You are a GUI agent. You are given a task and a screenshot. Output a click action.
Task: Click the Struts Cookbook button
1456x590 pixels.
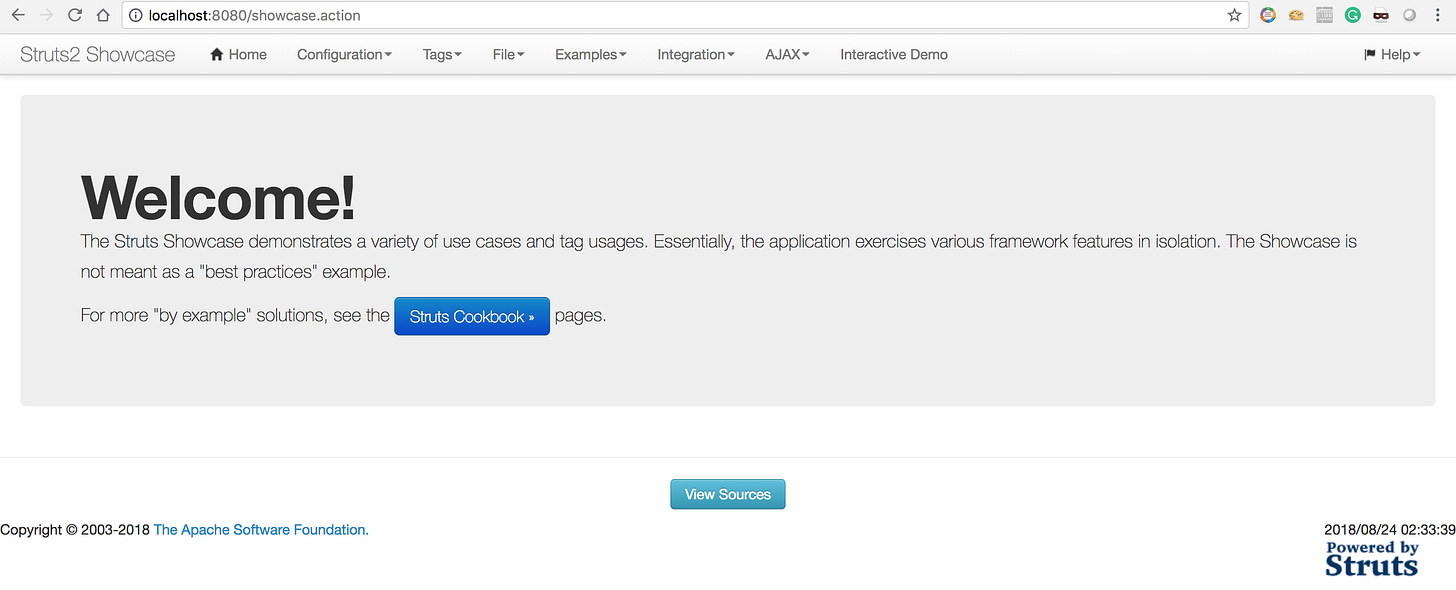click(x=472, y=316)
